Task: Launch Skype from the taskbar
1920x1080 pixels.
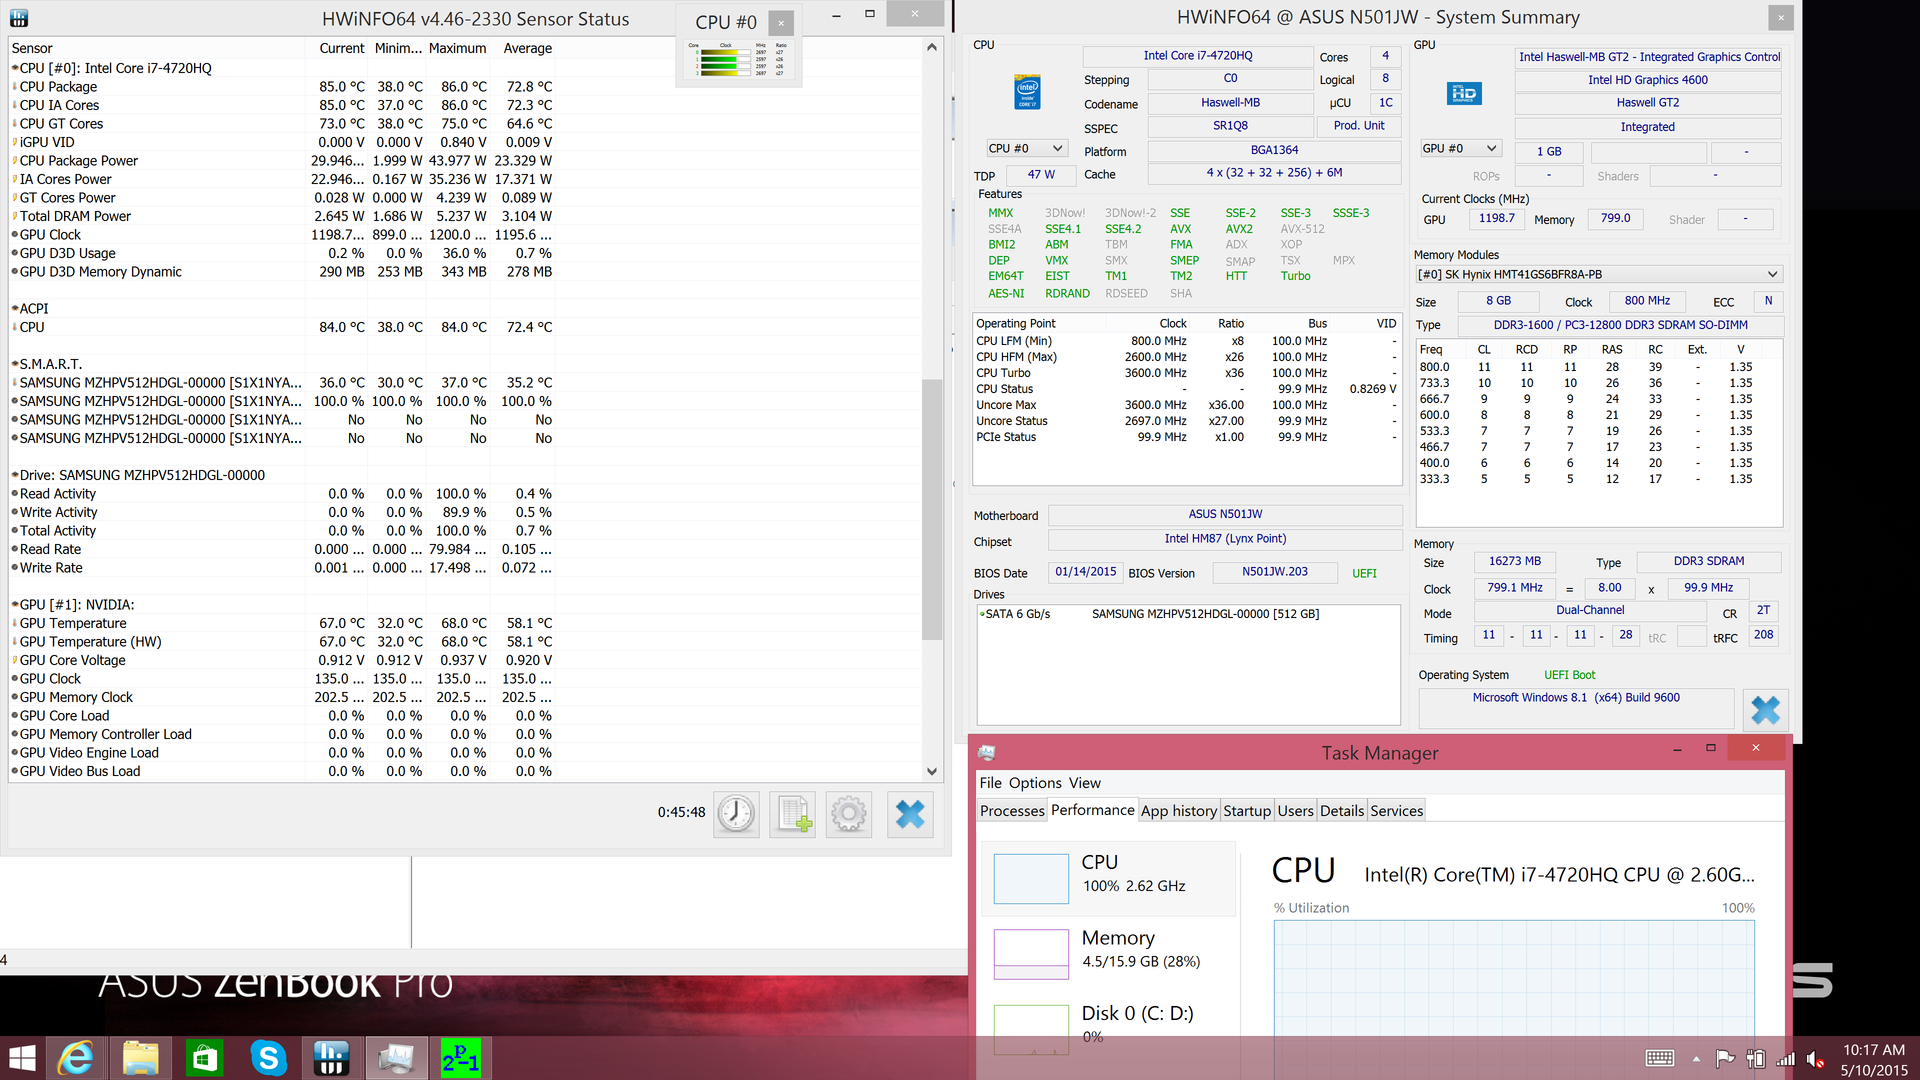Action: pyautogui.click(x=268, y=1058)
